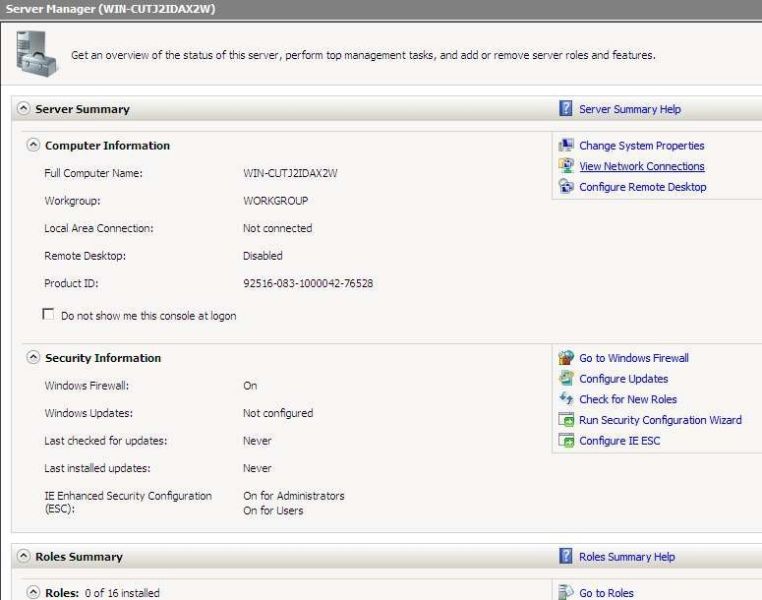Click the Configure Remote Desktop icon
Screen dimensions: 762x600
click(x=566, y=187)
